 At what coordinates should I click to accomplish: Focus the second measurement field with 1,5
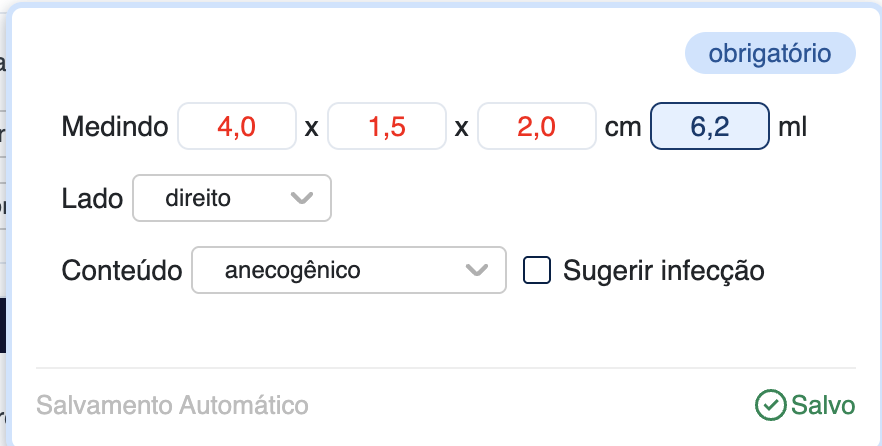[x=387, y=127]
